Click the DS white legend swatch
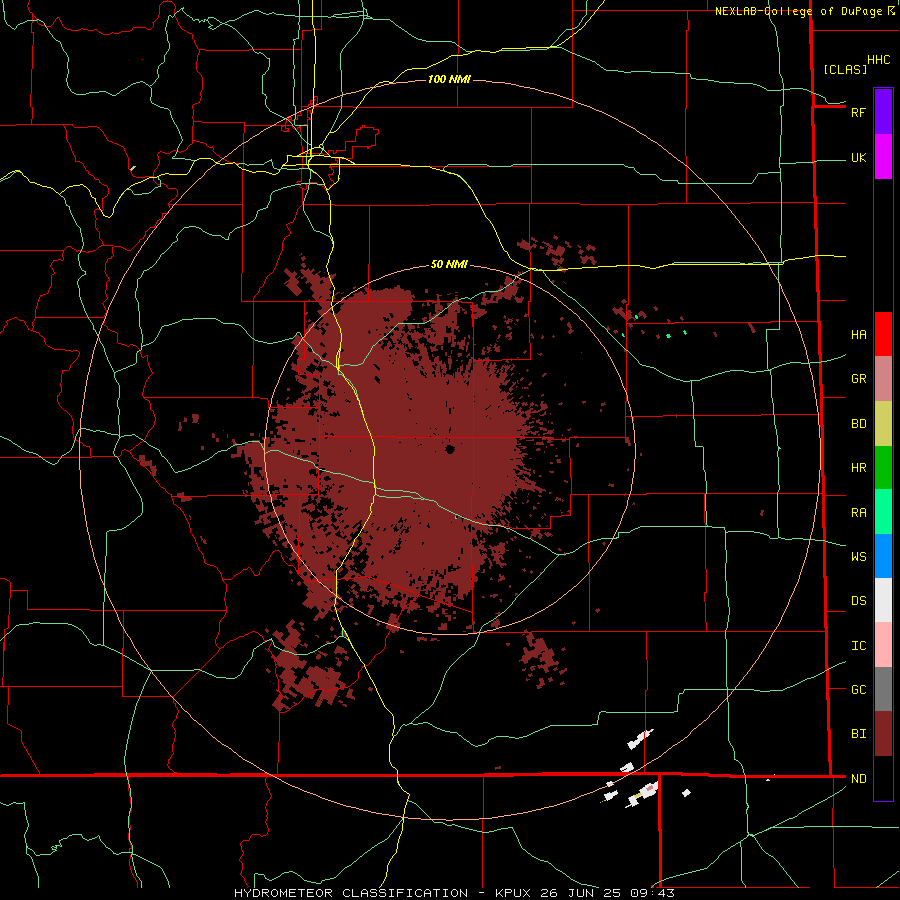 click(x=883, y=600)
